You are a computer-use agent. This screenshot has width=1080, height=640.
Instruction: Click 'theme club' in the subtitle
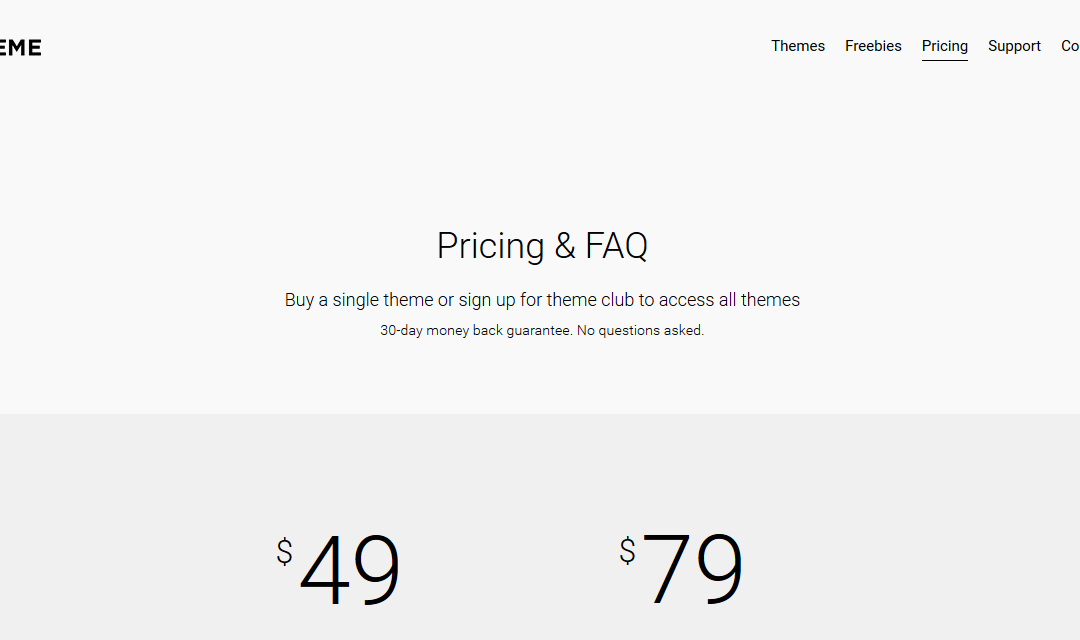point(590,300)
